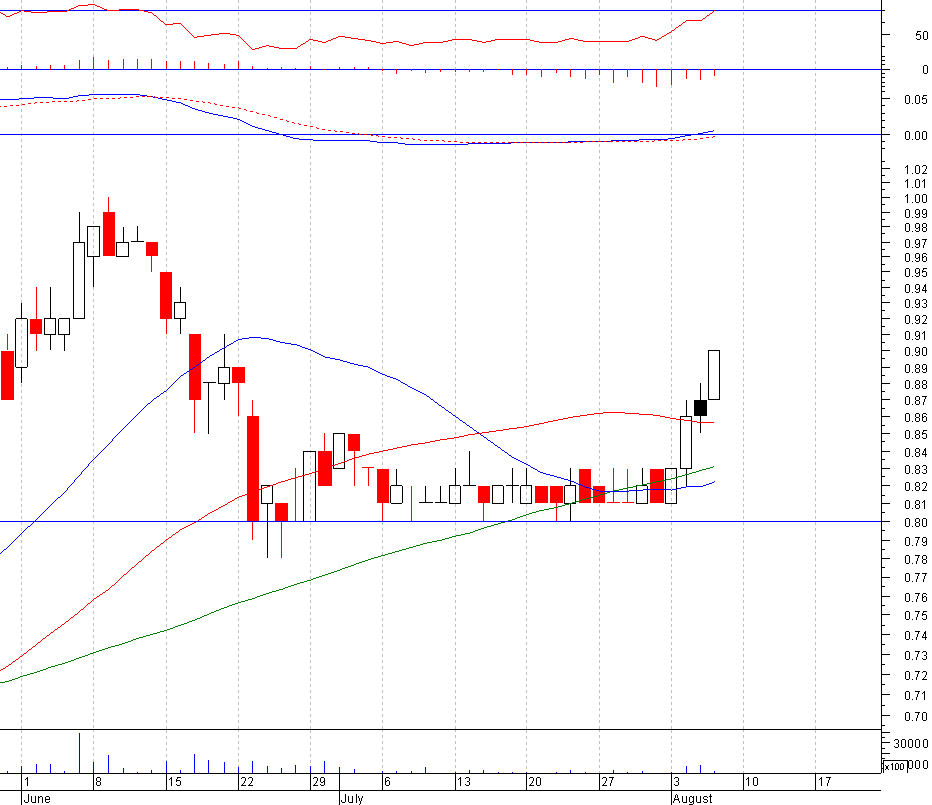This screenshot has width=932, height=805.
Task: Click the 0.92 price axis label
Action: coord(915,320)
